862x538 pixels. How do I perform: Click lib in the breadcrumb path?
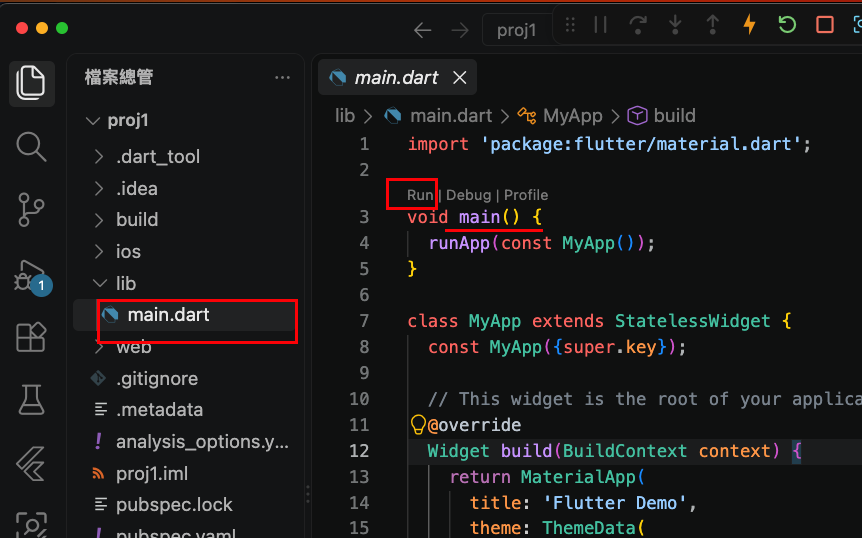[345, 116]
